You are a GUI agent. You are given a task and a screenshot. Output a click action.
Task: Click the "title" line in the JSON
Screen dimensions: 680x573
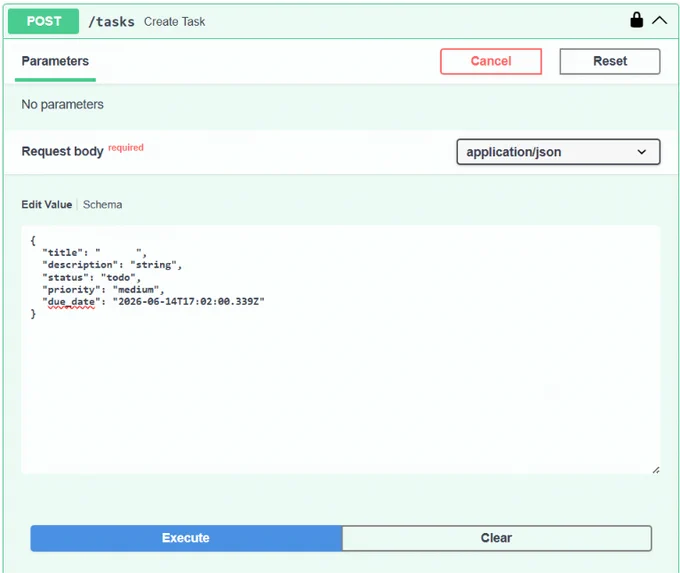pyautogui.click(x=94, y=252)
